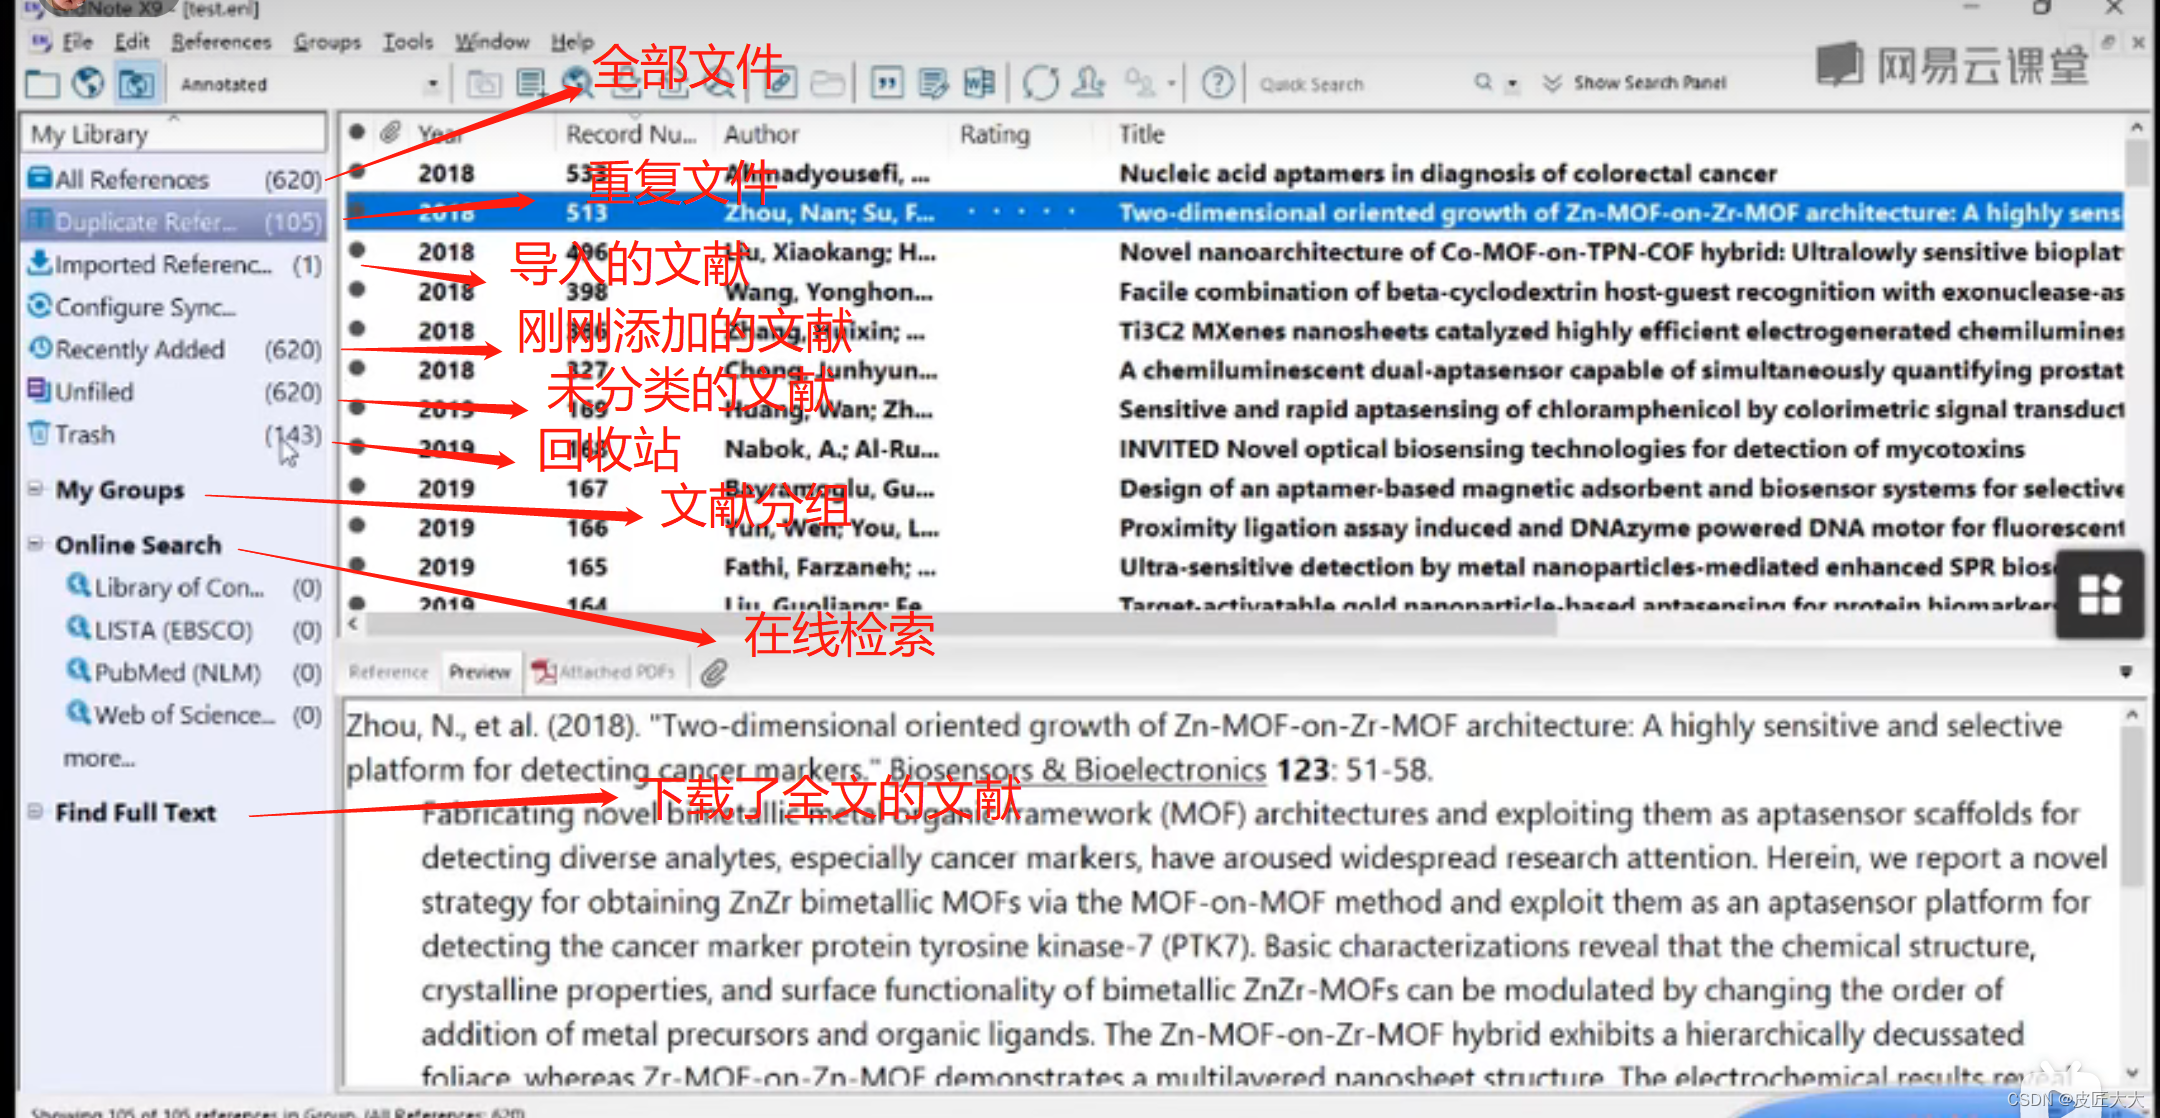Image resolution: width=2160 pixels, height=1118 pixels.
Task: Open Help question mark icon
Action: [x=1217, y=84]
